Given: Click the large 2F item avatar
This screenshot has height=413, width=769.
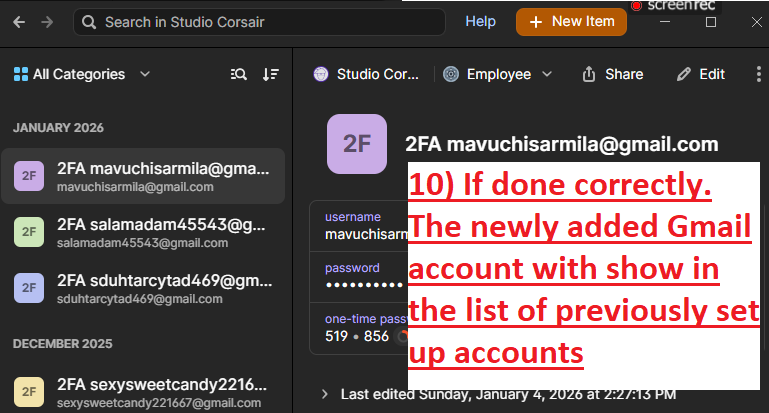Looking at the screenshot, I should point(356,144).
